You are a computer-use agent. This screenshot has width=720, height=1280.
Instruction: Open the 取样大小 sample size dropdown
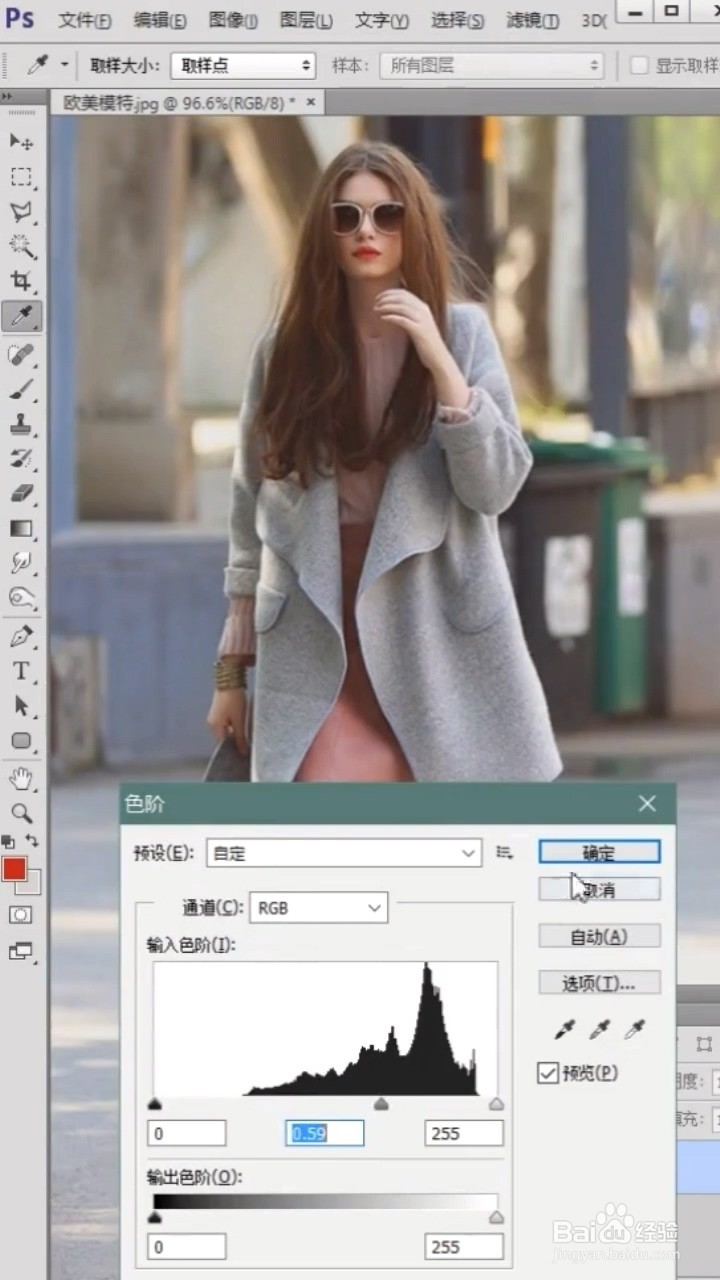click(x=243, y=66)
